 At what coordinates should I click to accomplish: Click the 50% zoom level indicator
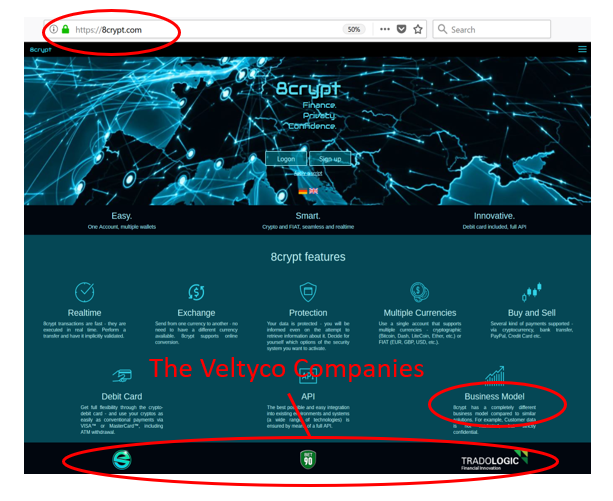pyautogui.click(x=354, y=30)
